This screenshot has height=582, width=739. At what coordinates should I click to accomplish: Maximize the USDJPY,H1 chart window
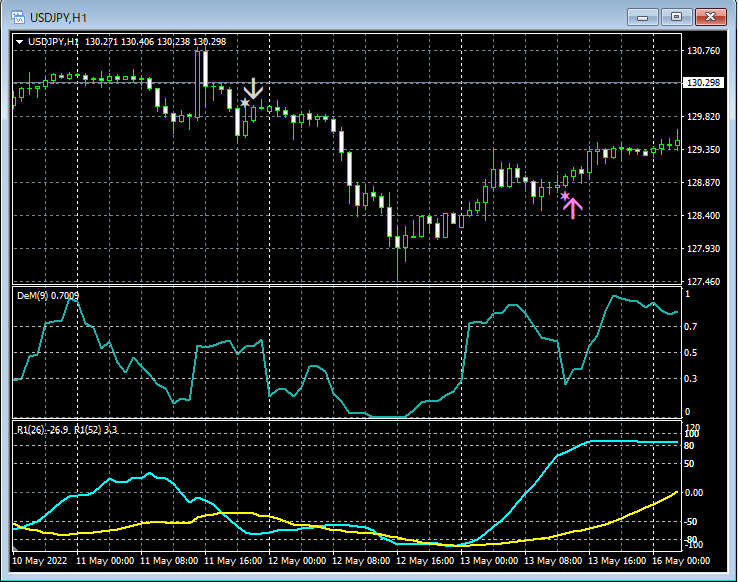[x=677, y=17]
